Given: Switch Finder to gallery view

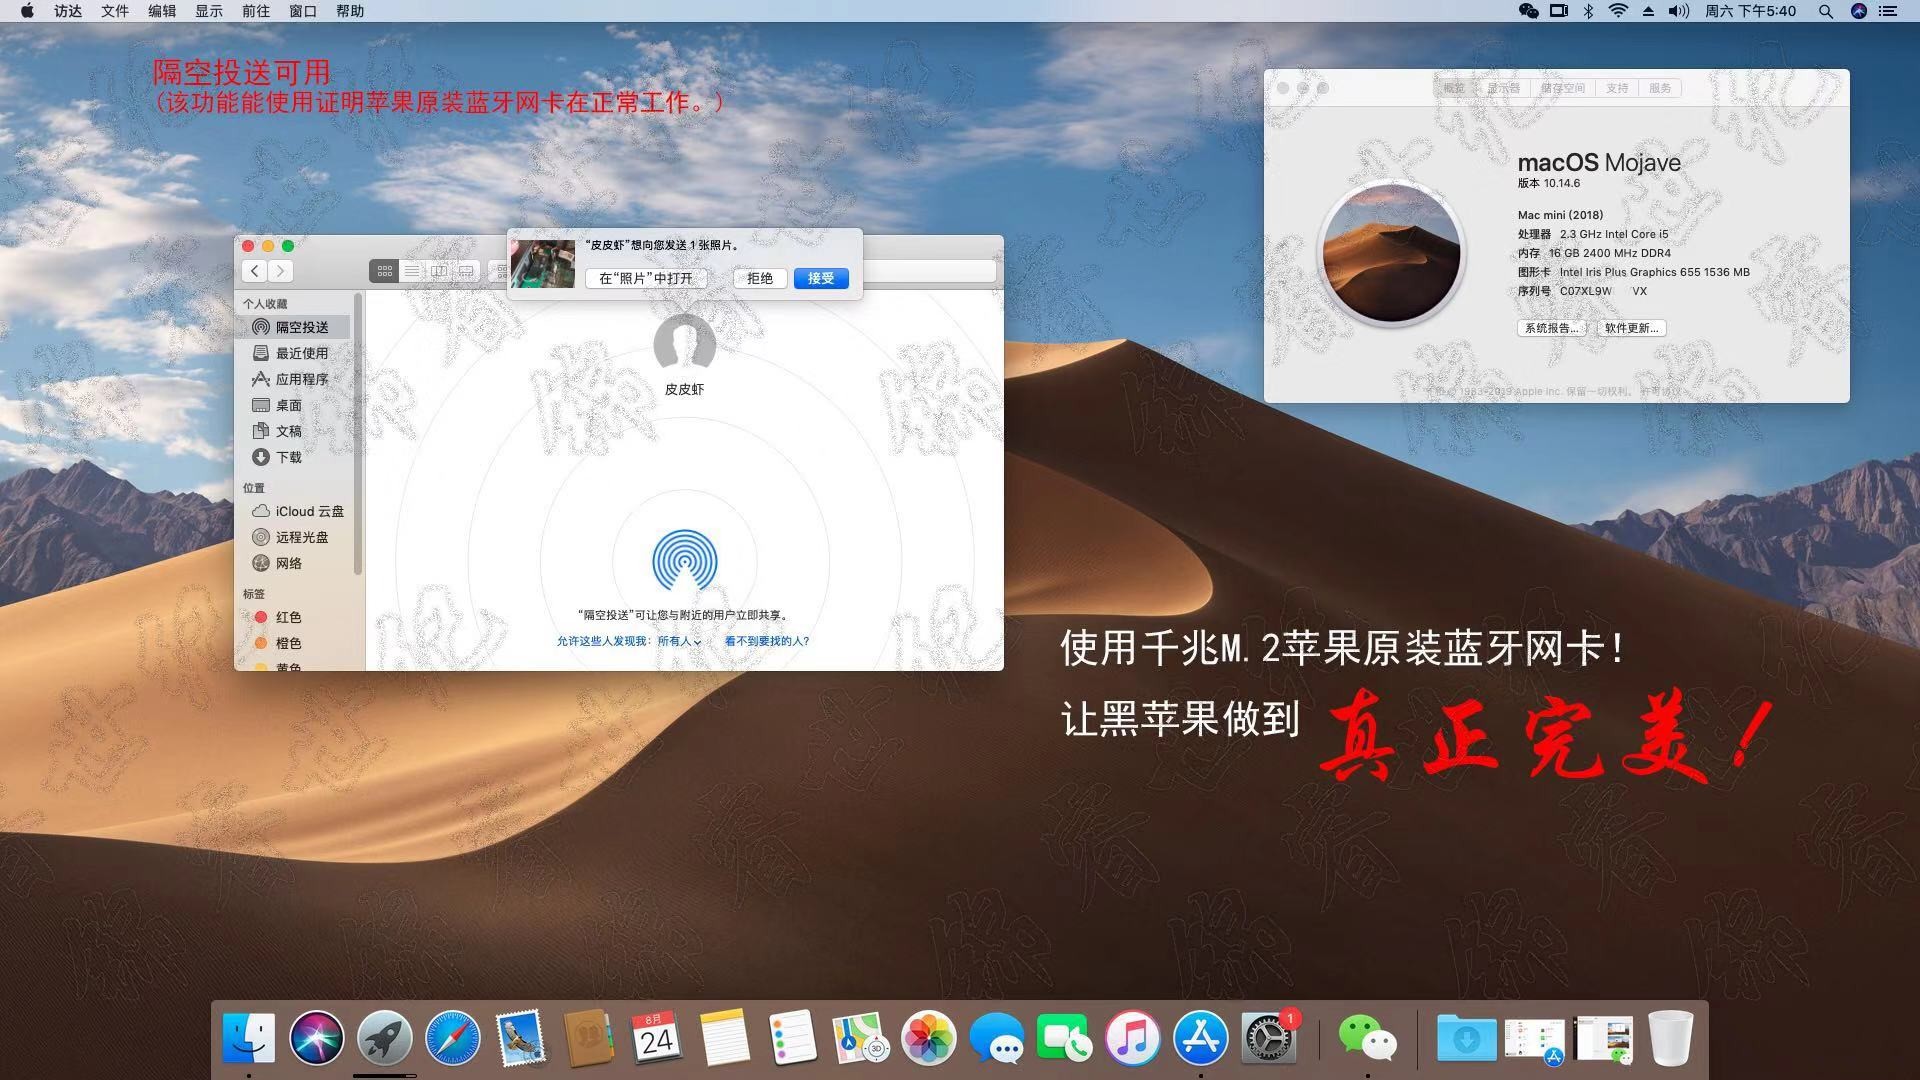Looking at the screenshot, I should click(x=466, y=271).
